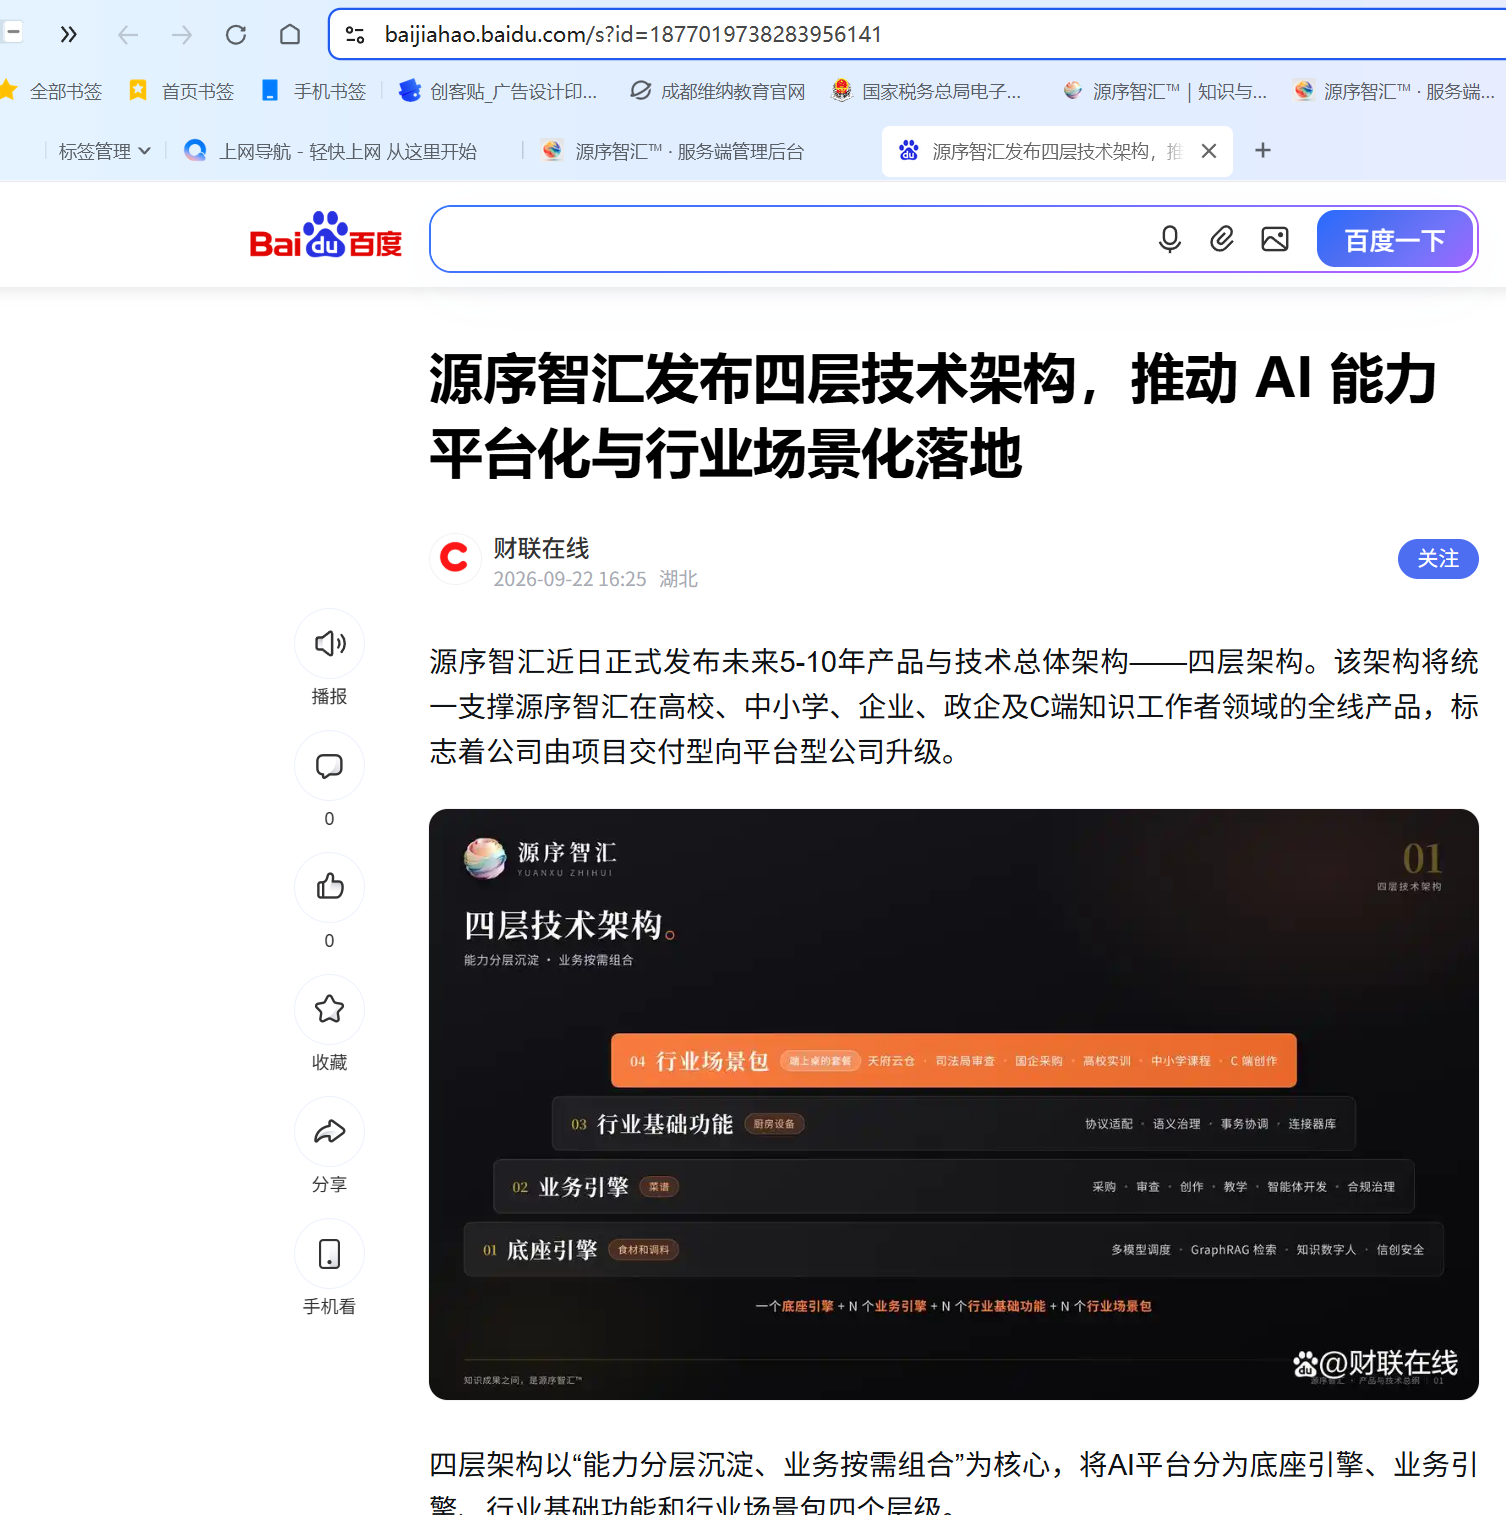Open a new browser tab

tap(1263, 150)
